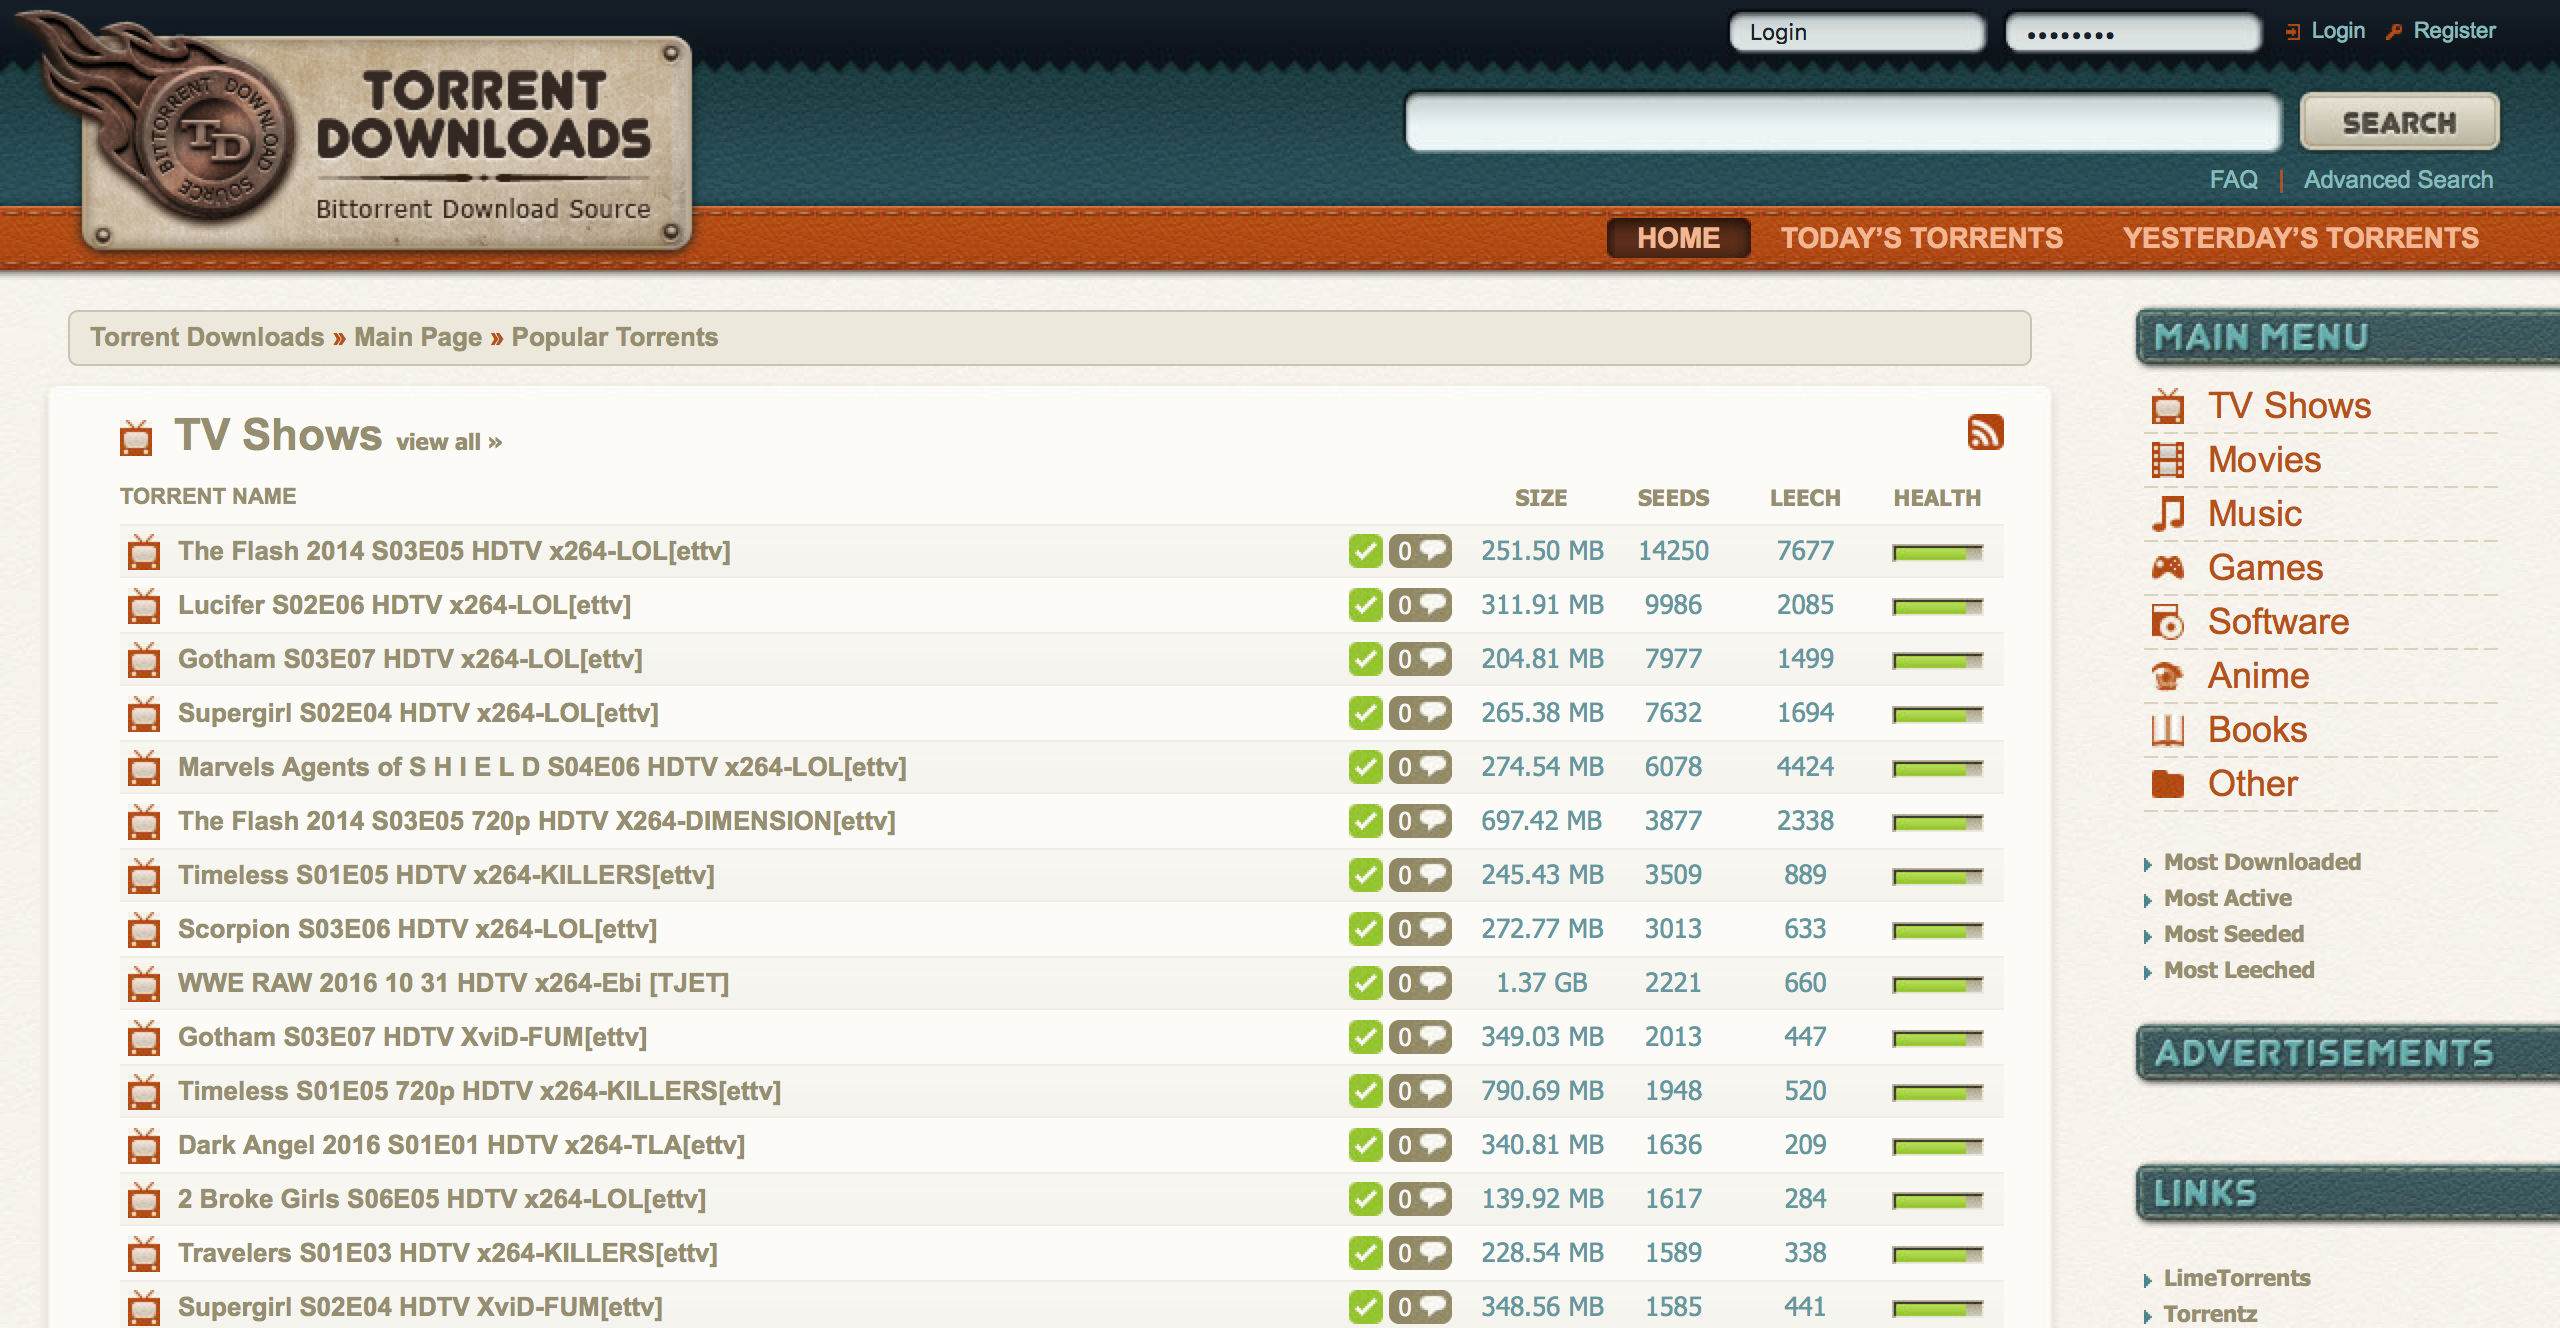Click the Software disc icon in Main Menu
The image size is (2560, 1328).
coord(2168,622)
